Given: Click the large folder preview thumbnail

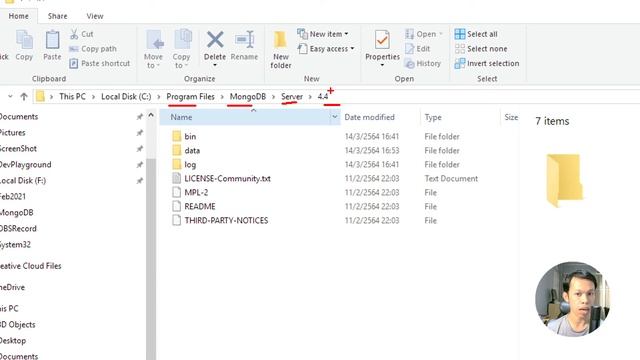Looking at the screenshot, I should tap(564, 180).
